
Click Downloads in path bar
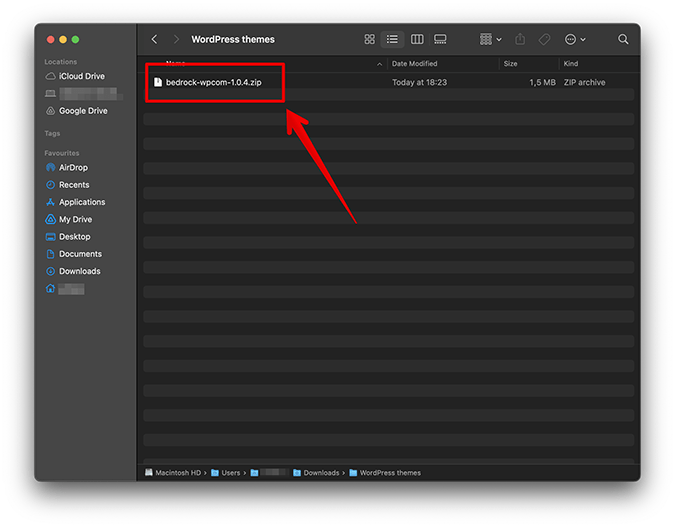click(316, 473)
